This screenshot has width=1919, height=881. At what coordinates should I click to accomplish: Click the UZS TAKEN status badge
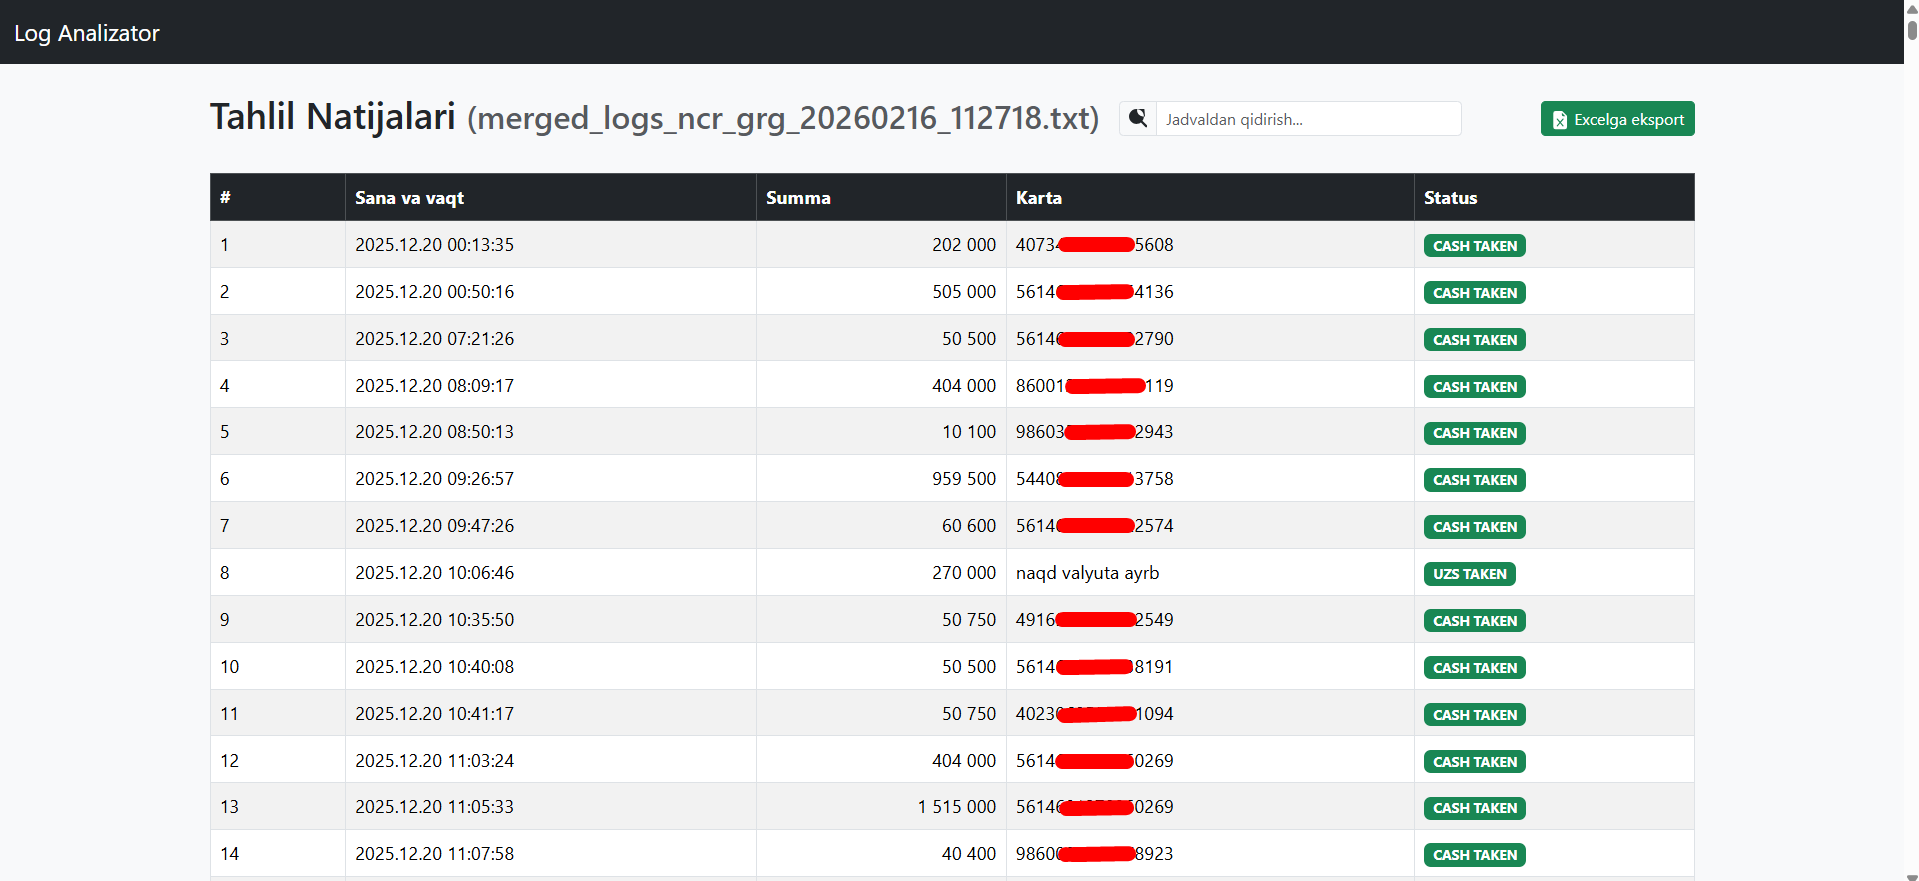[x=1469, y=574]
